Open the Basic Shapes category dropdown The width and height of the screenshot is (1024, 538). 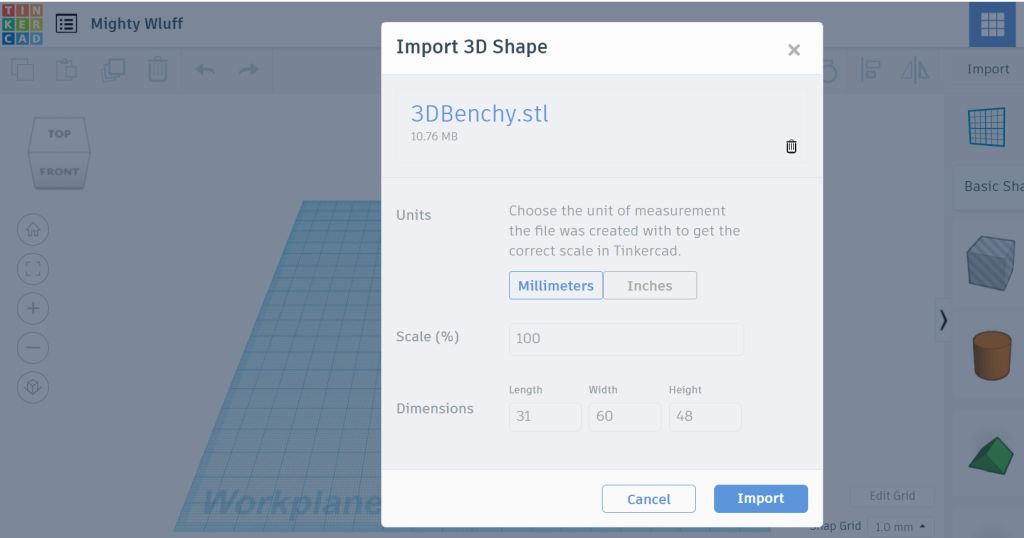pyautogui.click(x=990, y=187)
